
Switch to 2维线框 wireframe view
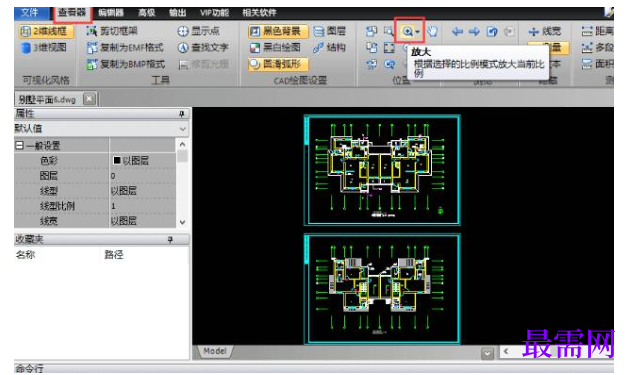(x=46, y=31)
